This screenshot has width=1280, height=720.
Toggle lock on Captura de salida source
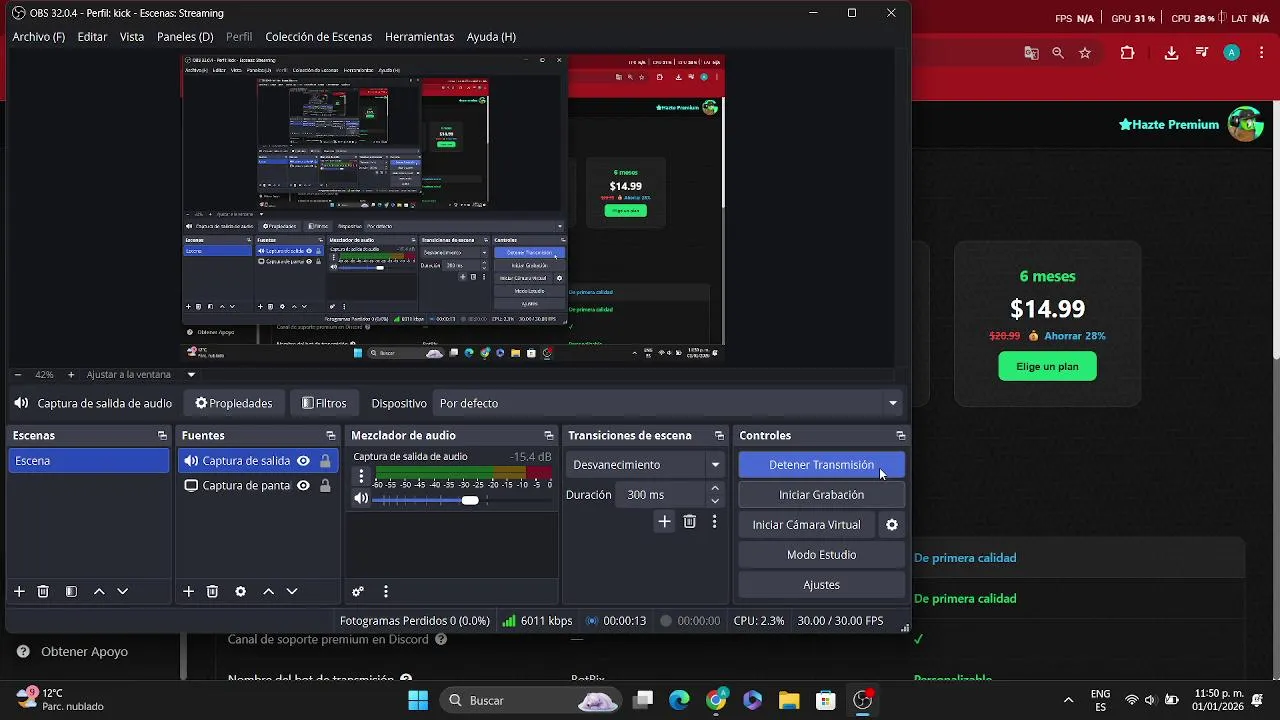325,461
